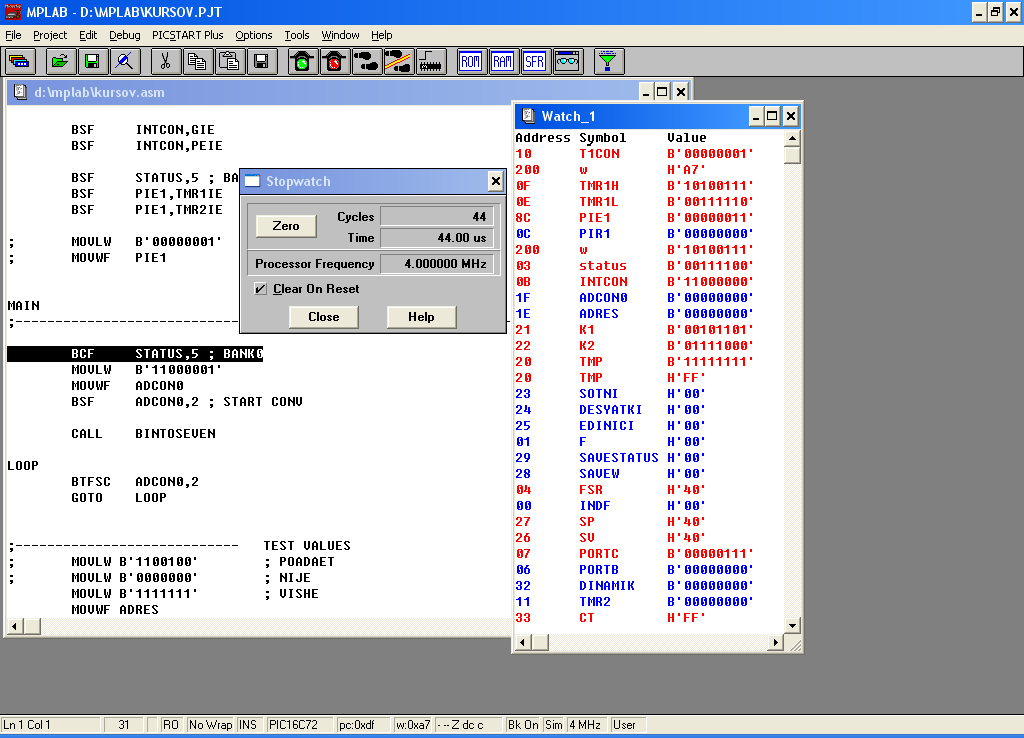Open the Project menu
The height and width of the screenshot is (738, 1024).
50,35
